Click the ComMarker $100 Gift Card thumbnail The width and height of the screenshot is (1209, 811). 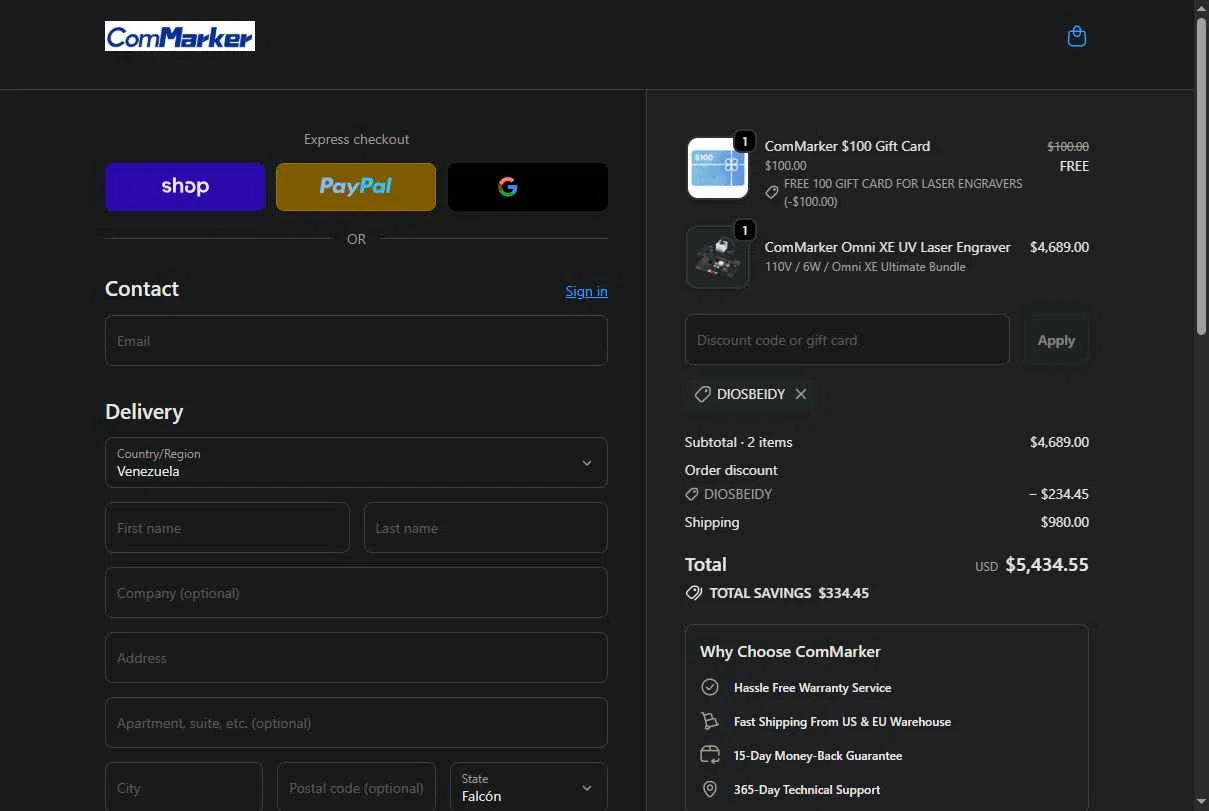pyautogui.click(x=717, y=168)
